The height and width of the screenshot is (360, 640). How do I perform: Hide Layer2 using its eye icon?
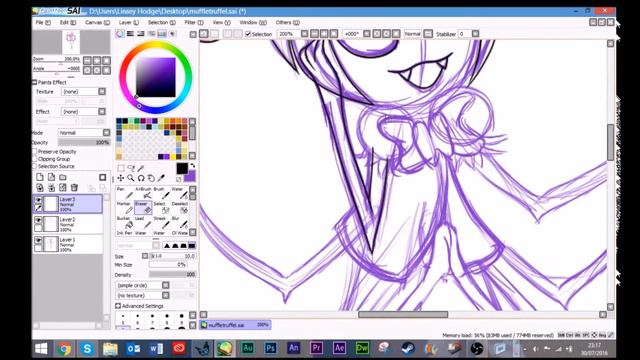(x=38, y=220)
